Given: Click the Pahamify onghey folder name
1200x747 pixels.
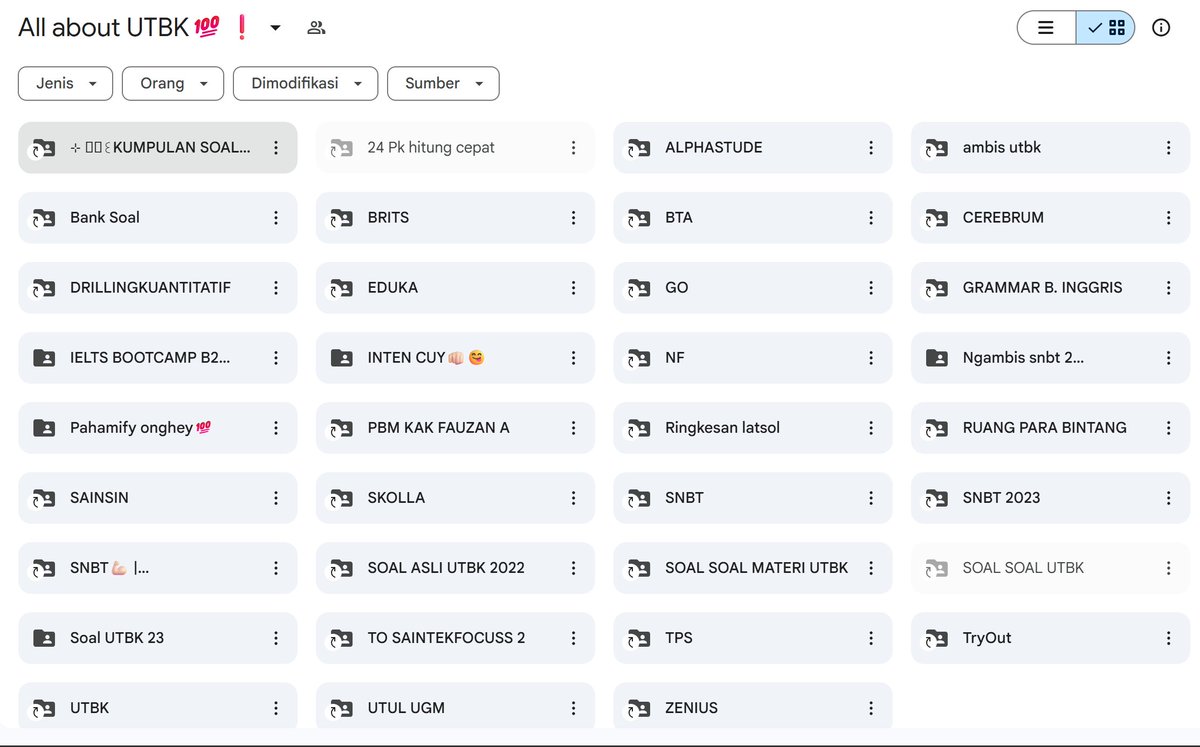Looking at the screenshot, I should 141,428.
